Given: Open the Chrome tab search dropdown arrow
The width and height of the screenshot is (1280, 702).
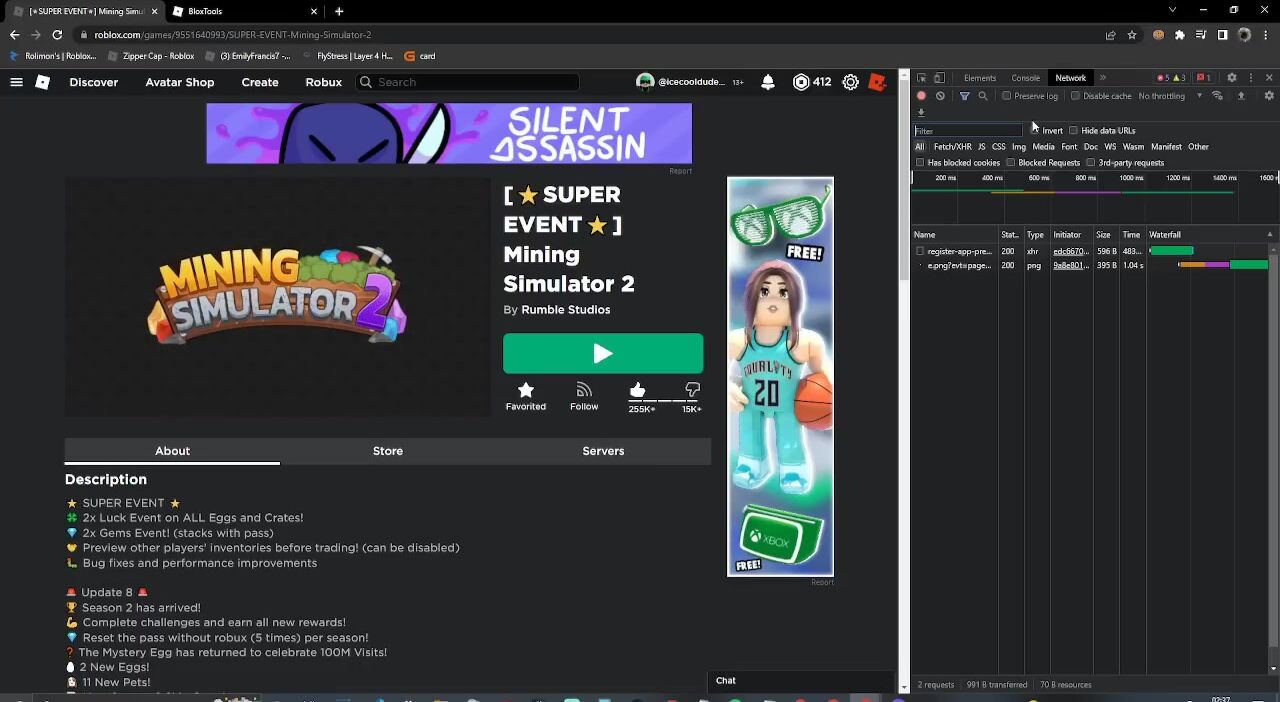Looking at the screenshot, I should [x=1173, y=10].
